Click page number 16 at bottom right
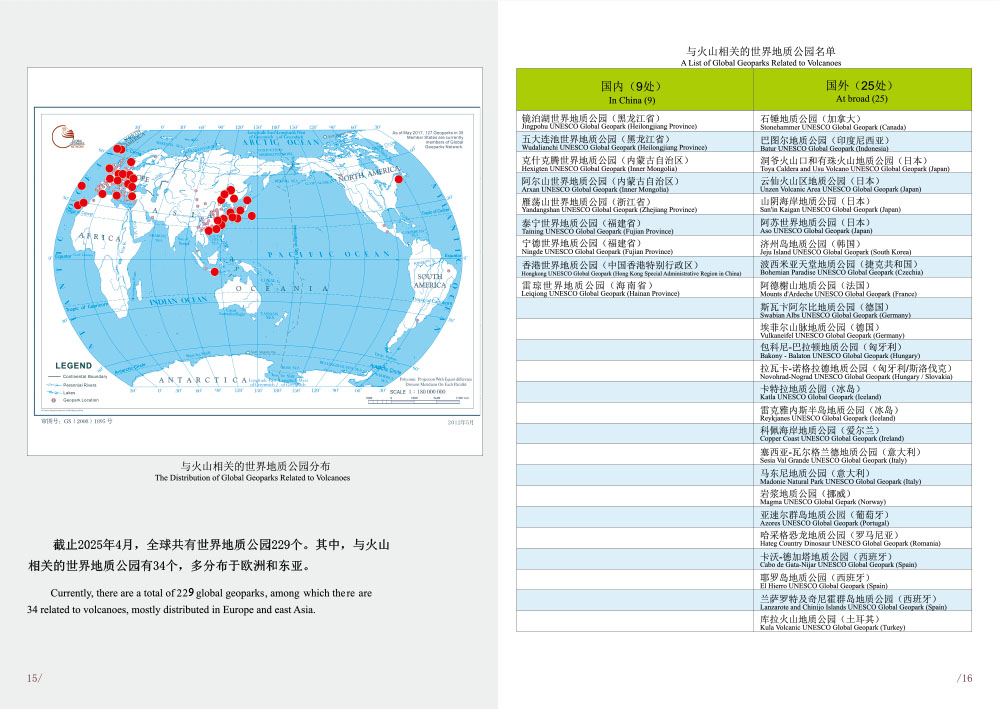 [x=964, y=678]
